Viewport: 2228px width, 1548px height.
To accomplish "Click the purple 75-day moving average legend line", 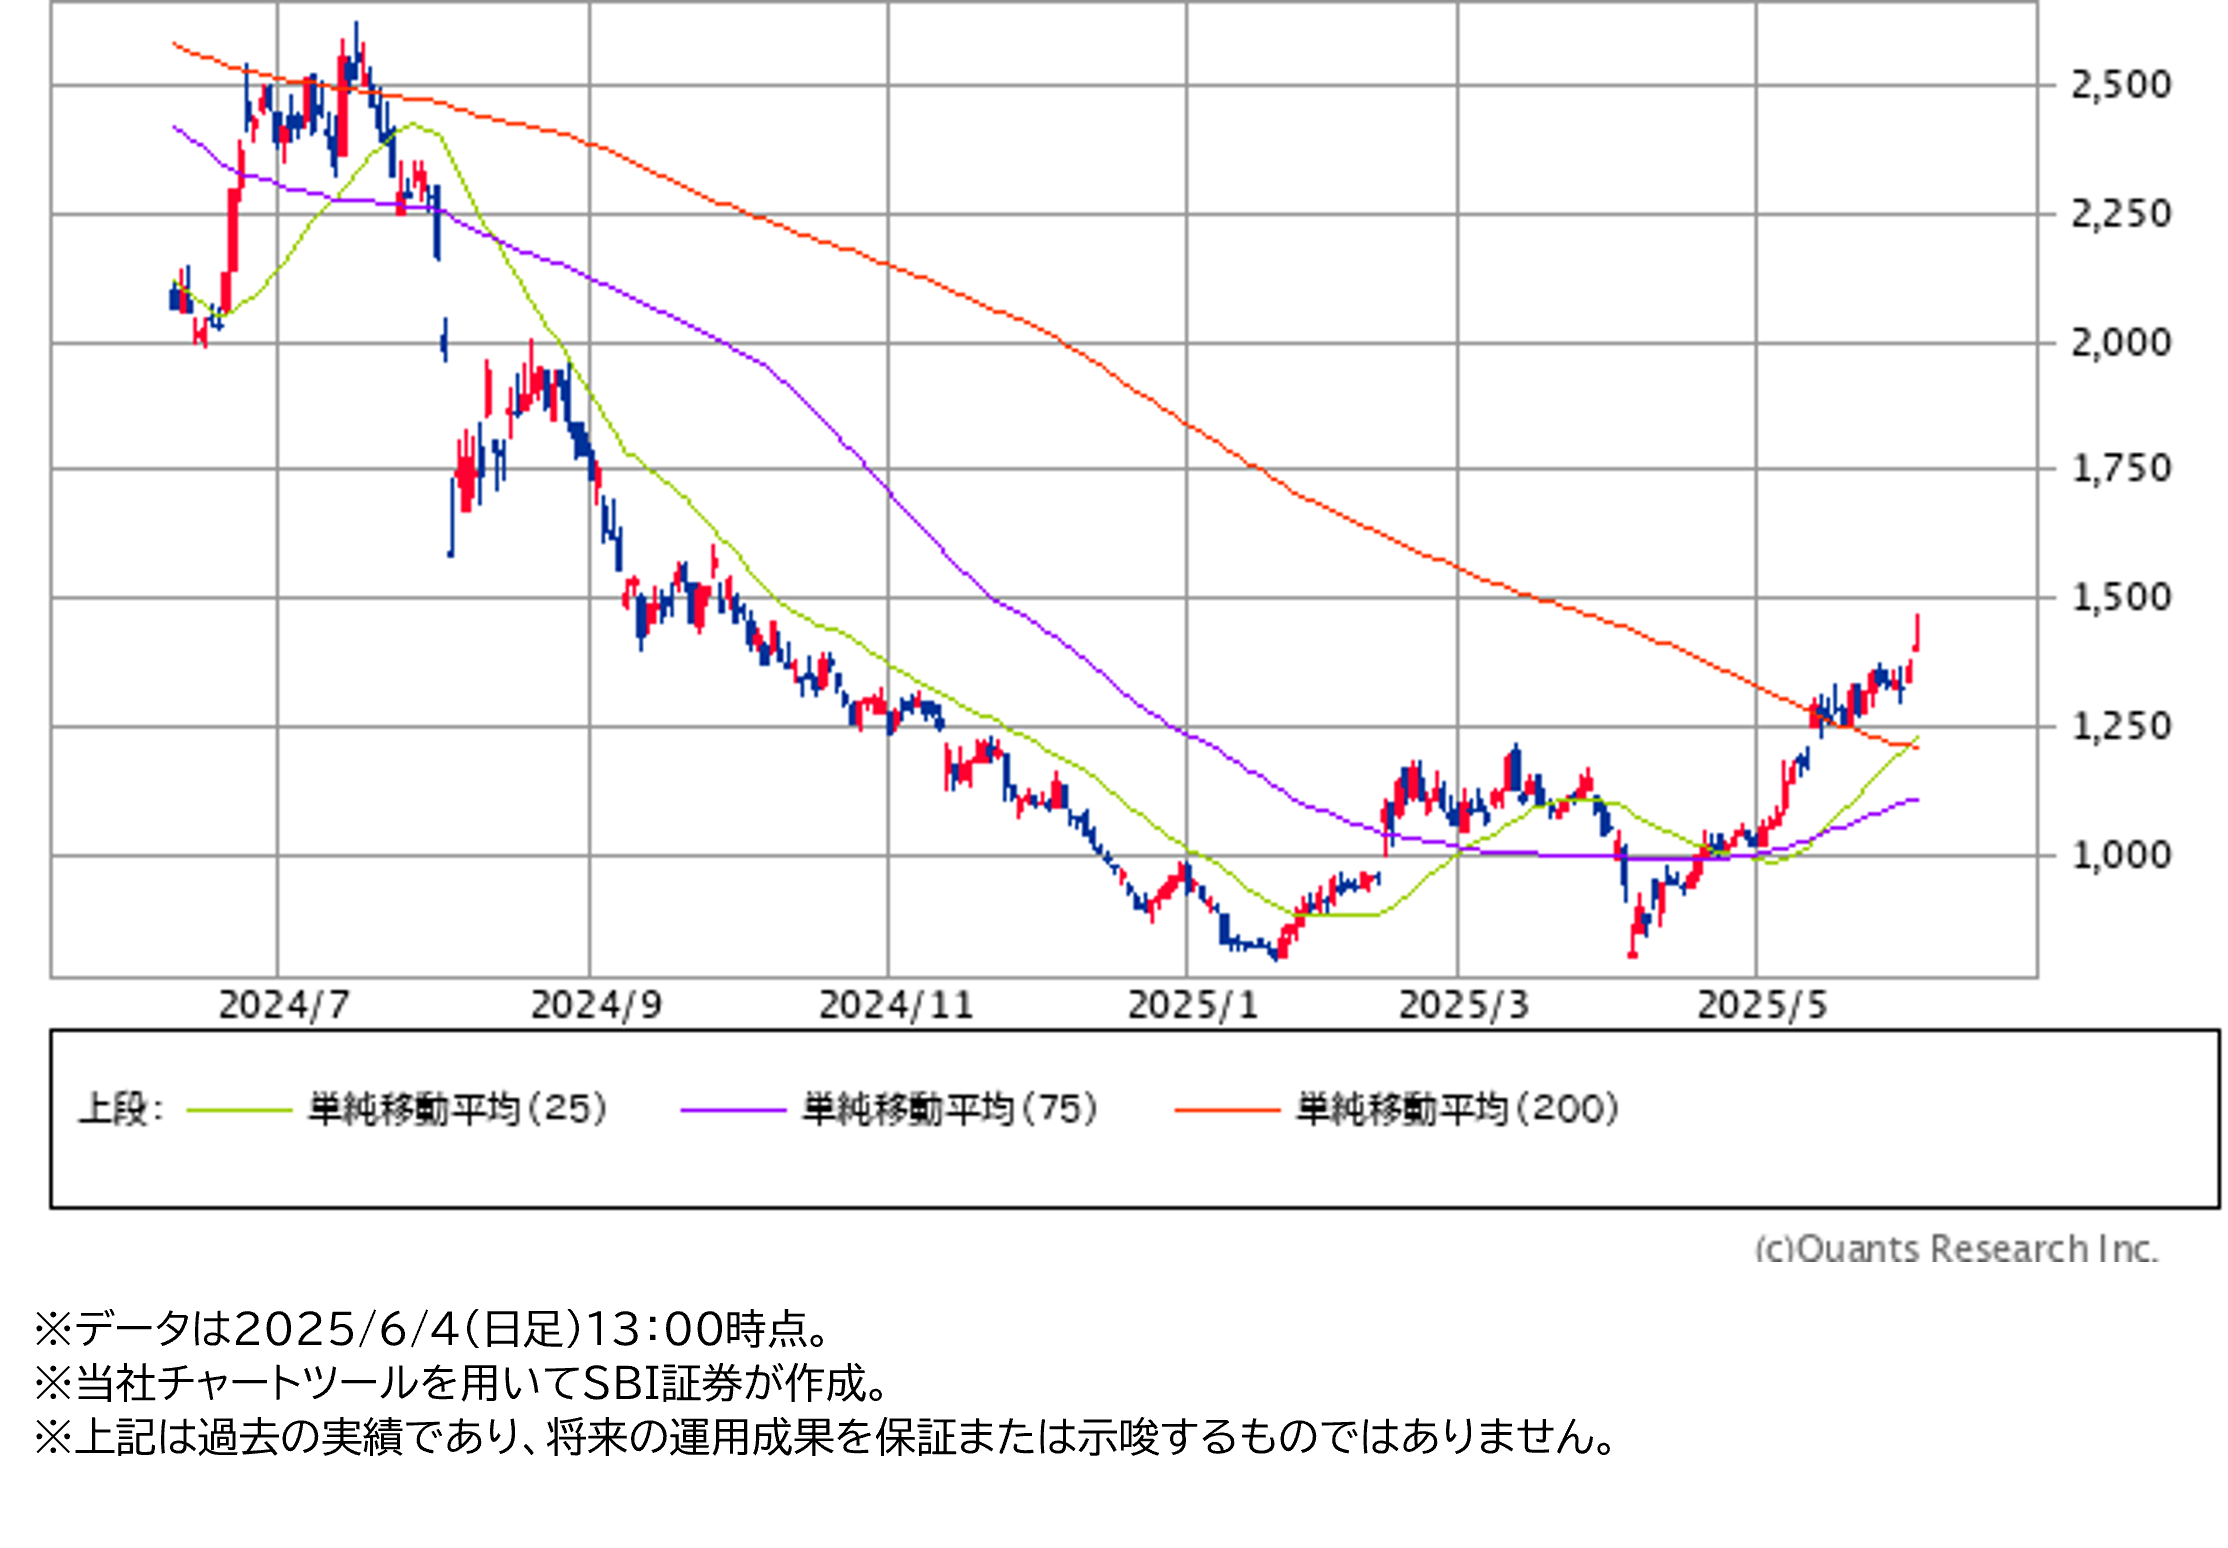I will (733, 1110).
